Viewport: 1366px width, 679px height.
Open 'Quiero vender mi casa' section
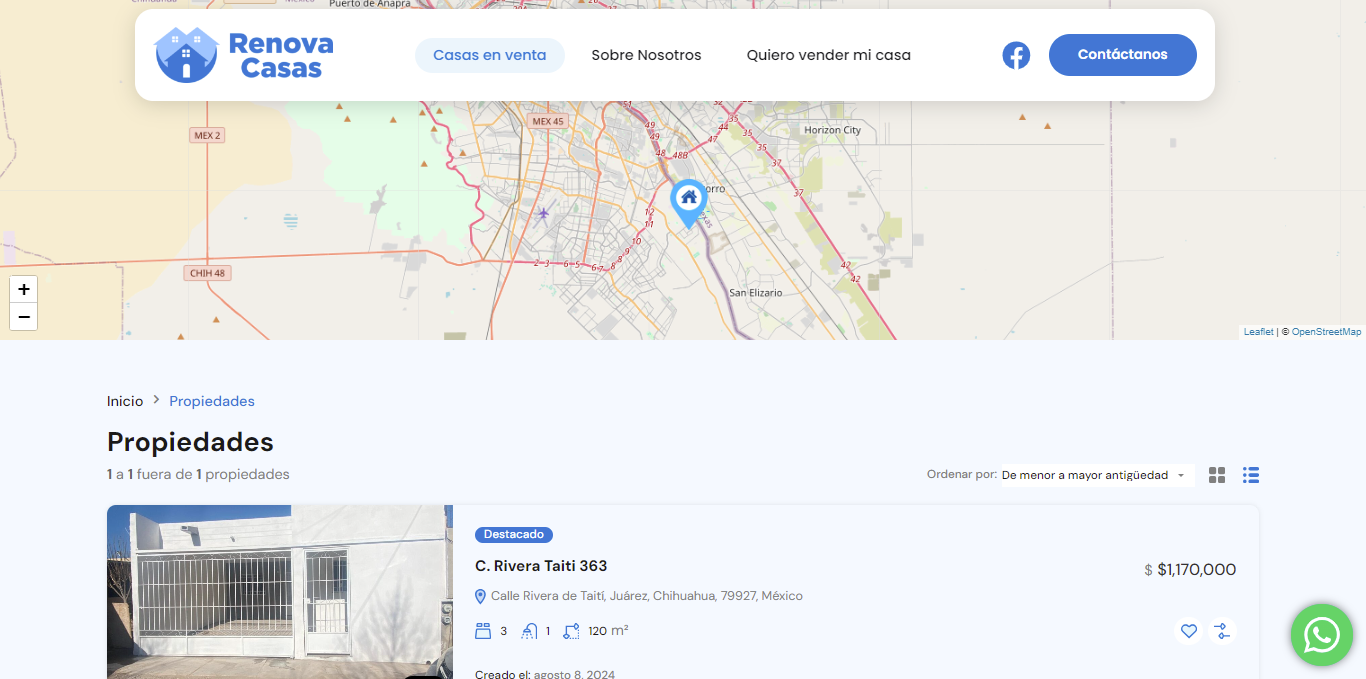pyautogui.click(x=828, y=55)
